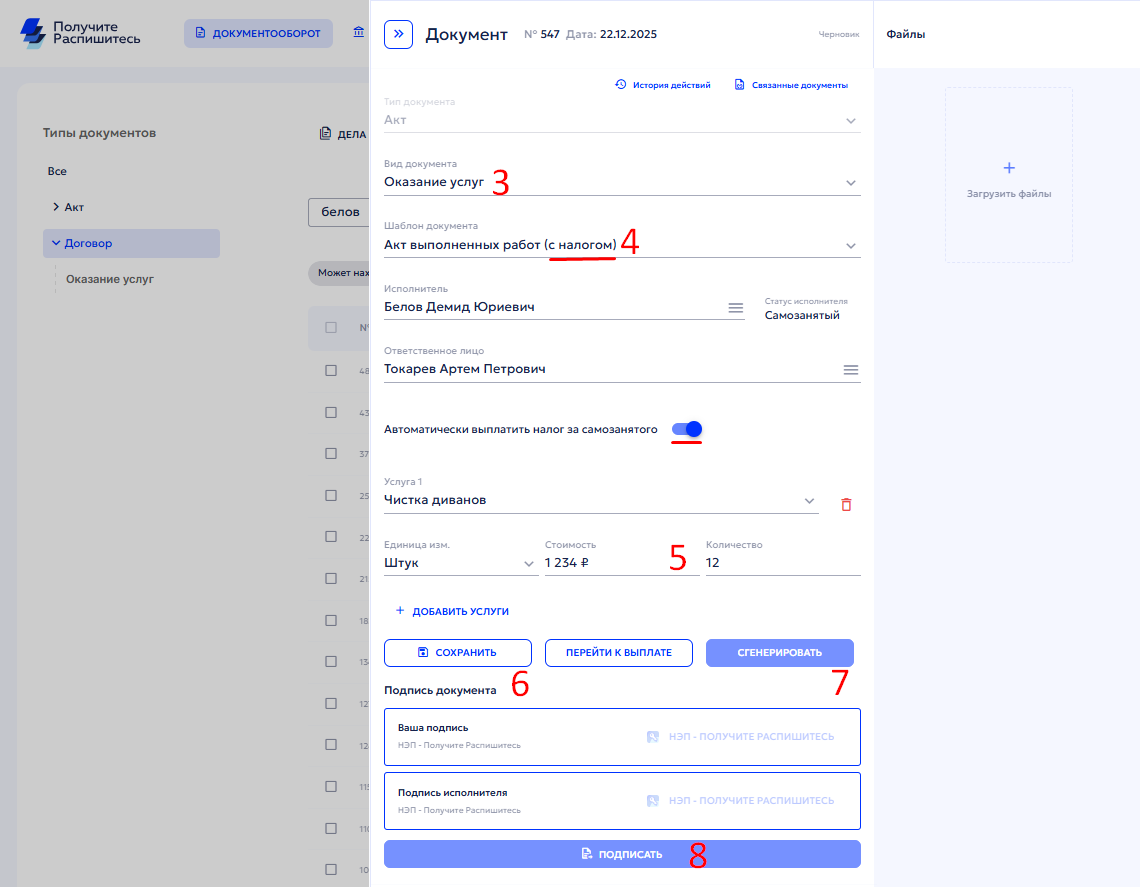The image size is (1140, 887).
Task: Select all rows with header checkbox
Action: [x=331, y=327]
